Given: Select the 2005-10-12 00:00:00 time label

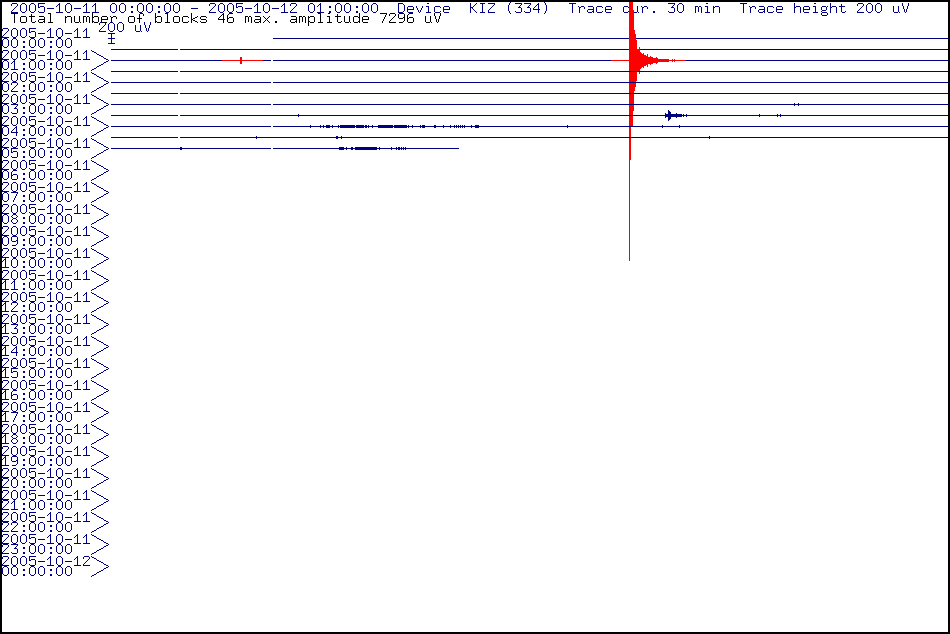Looking at the screenshot, I should (x=45, y=566).
